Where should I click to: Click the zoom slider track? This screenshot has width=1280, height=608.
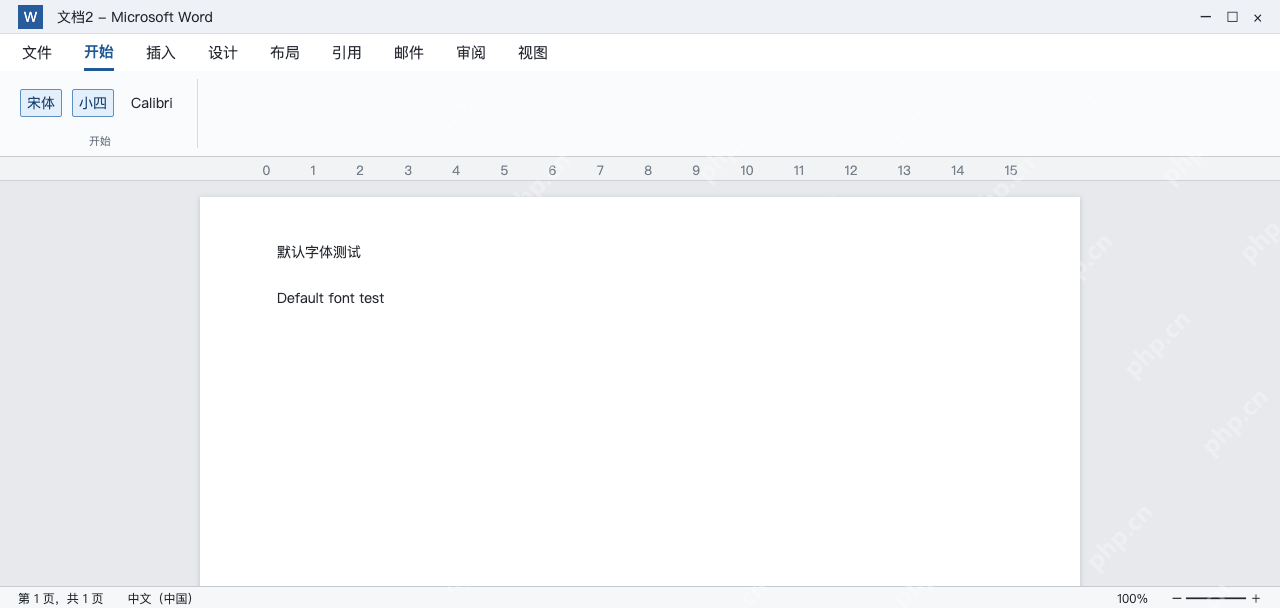coord(1216,598)
